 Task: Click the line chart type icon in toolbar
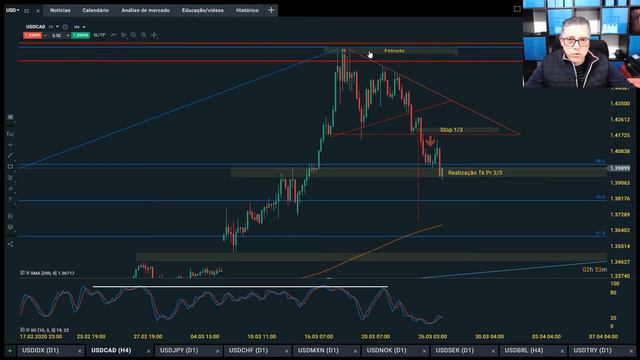(113, 35)
